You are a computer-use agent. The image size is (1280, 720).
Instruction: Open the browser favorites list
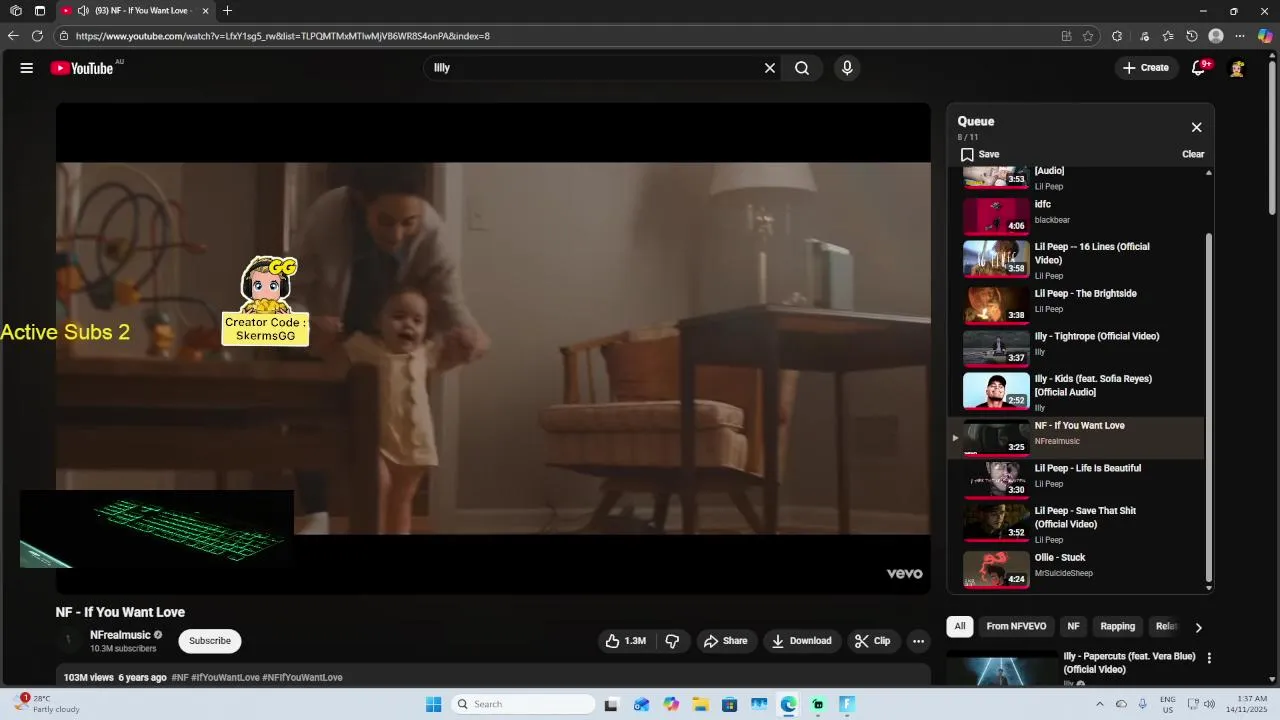pyautogui.click(x=1168, y=36)
